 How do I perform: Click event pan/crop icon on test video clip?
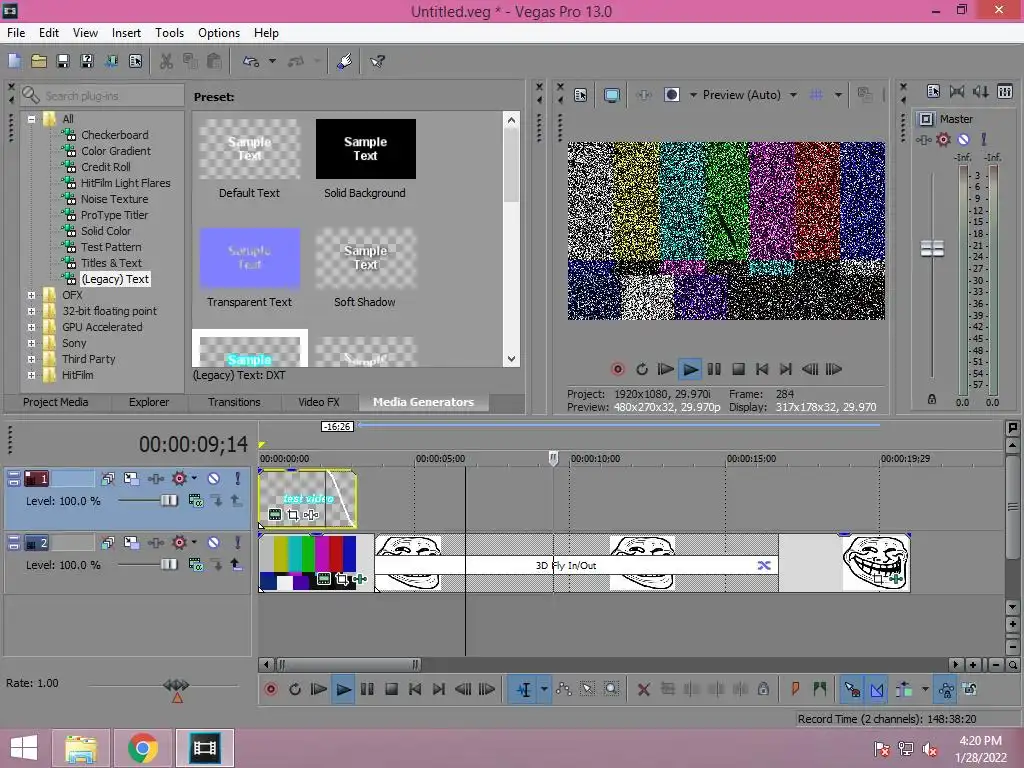[x=293, y=515]
